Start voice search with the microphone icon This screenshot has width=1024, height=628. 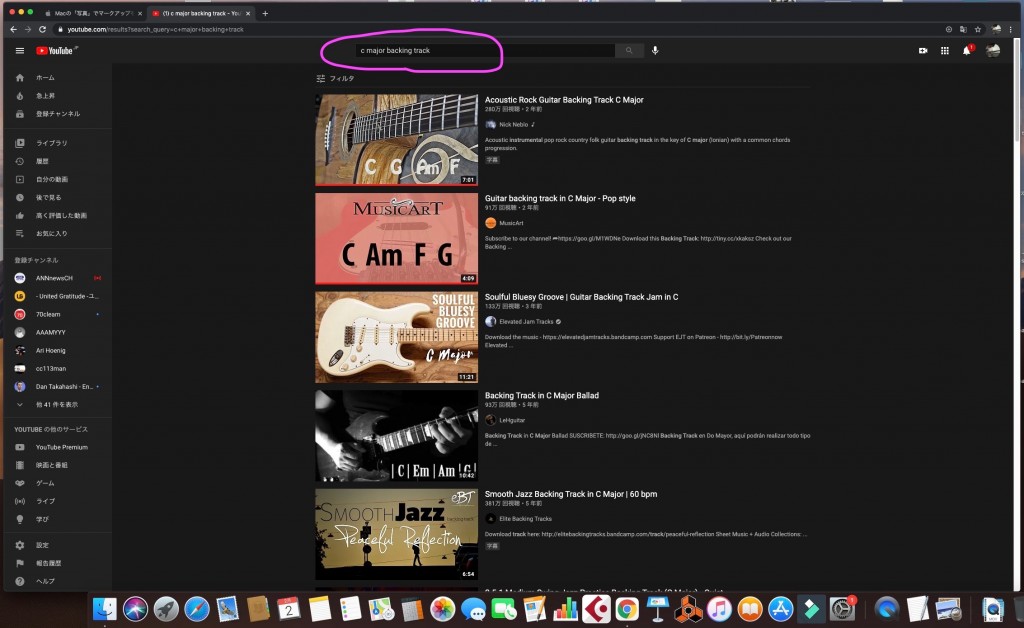coord(655,50)
